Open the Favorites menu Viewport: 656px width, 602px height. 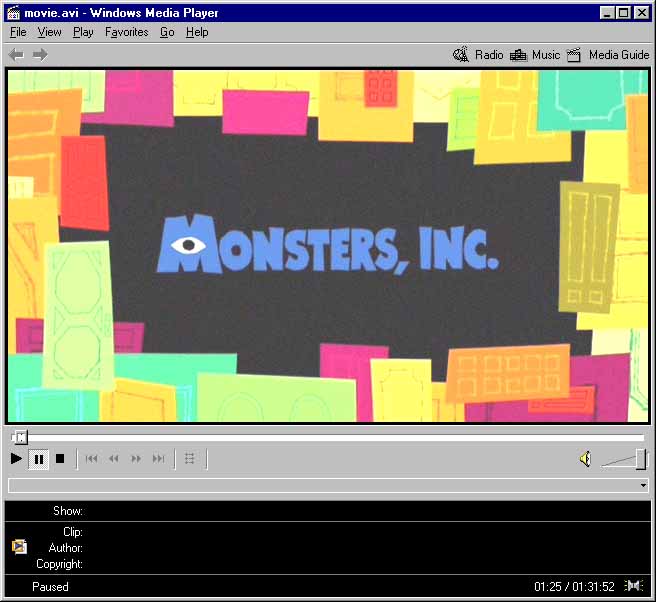pyautogui.click(x=126, y=32)
